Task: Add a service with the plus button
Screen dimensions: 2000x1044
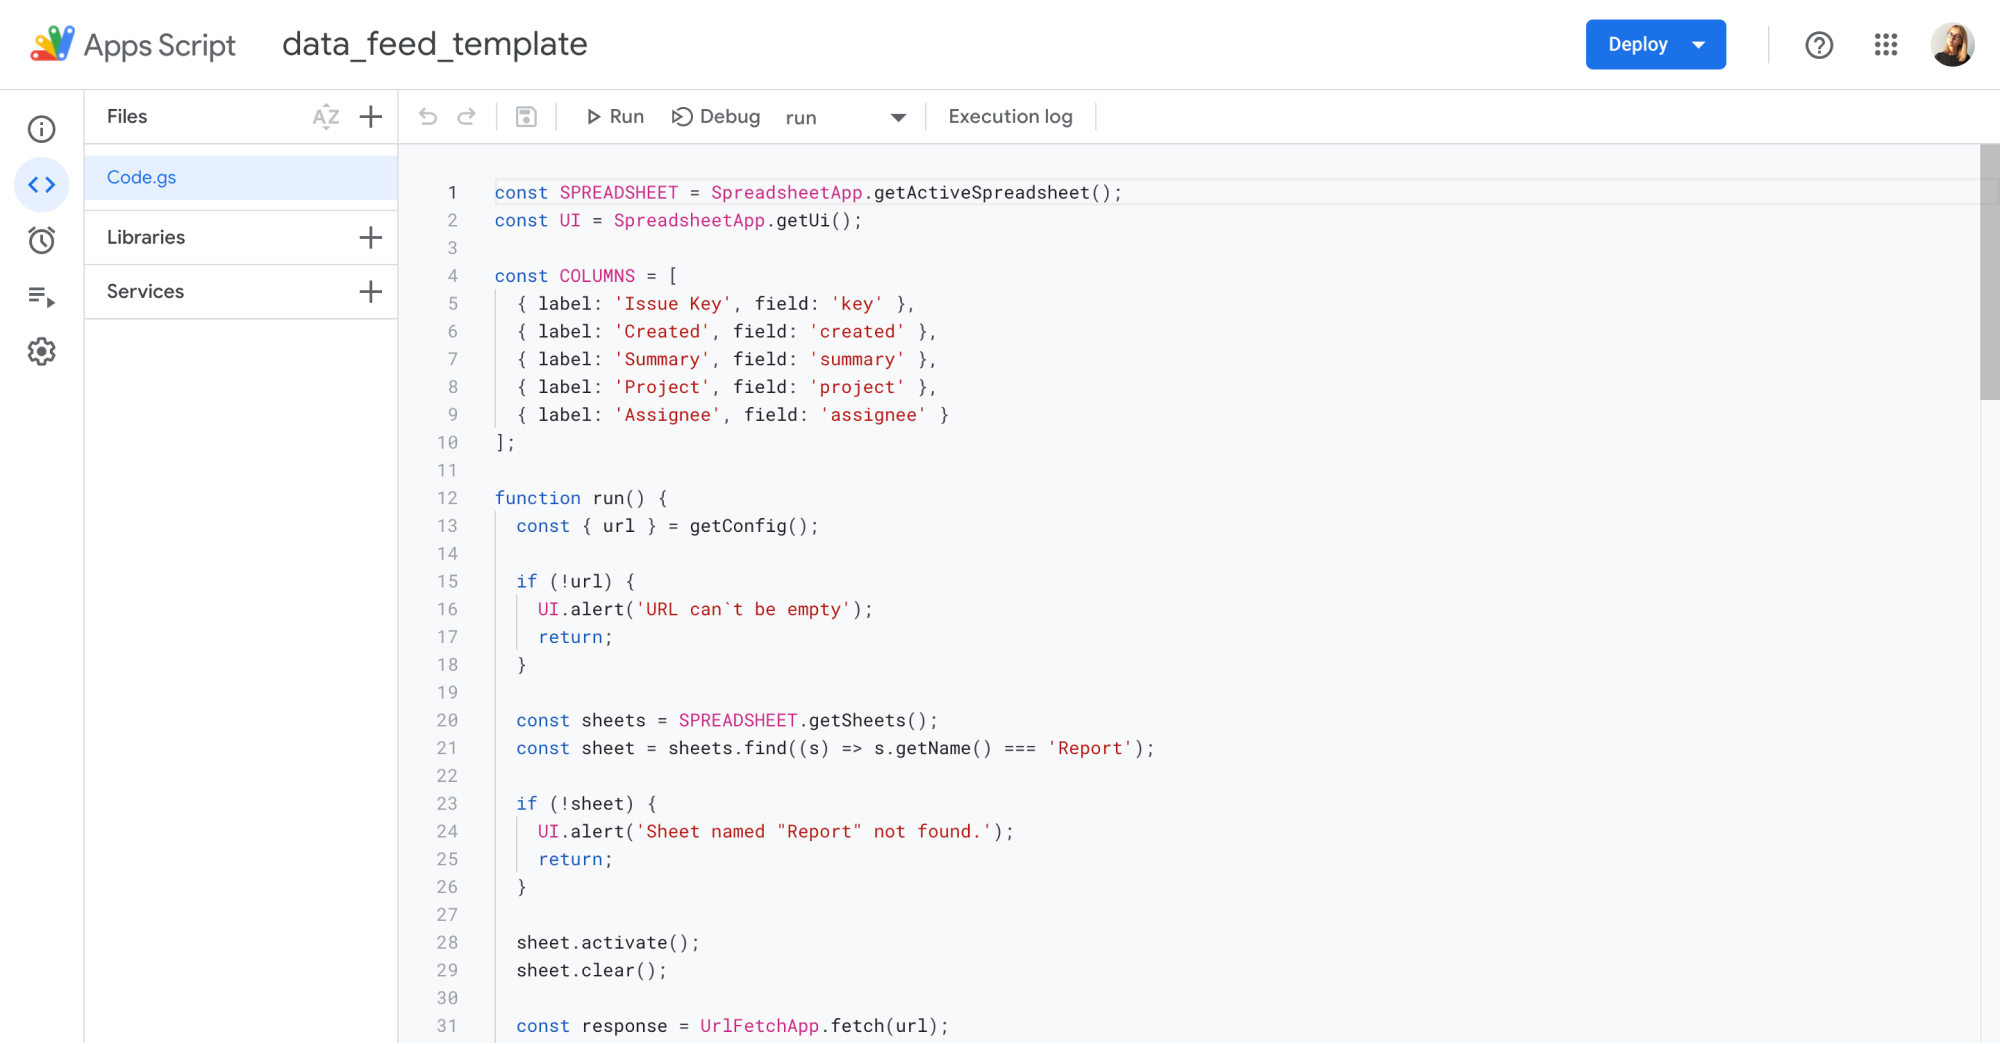Action: pyautogui.click(x=371, y=292)
